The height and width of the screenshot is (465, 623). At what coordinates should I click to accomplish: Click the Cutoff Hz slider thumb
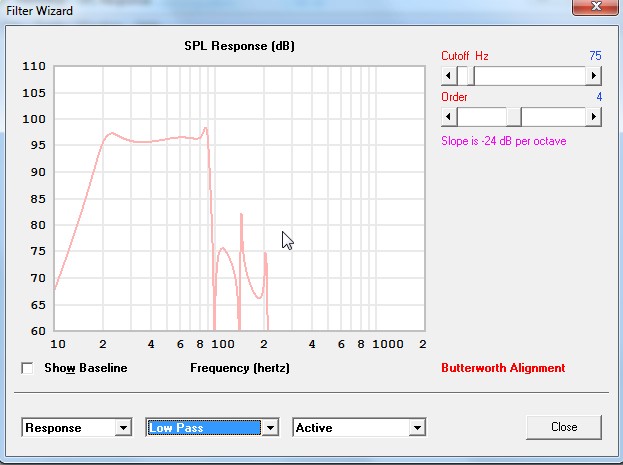click(x=471, y=76)
